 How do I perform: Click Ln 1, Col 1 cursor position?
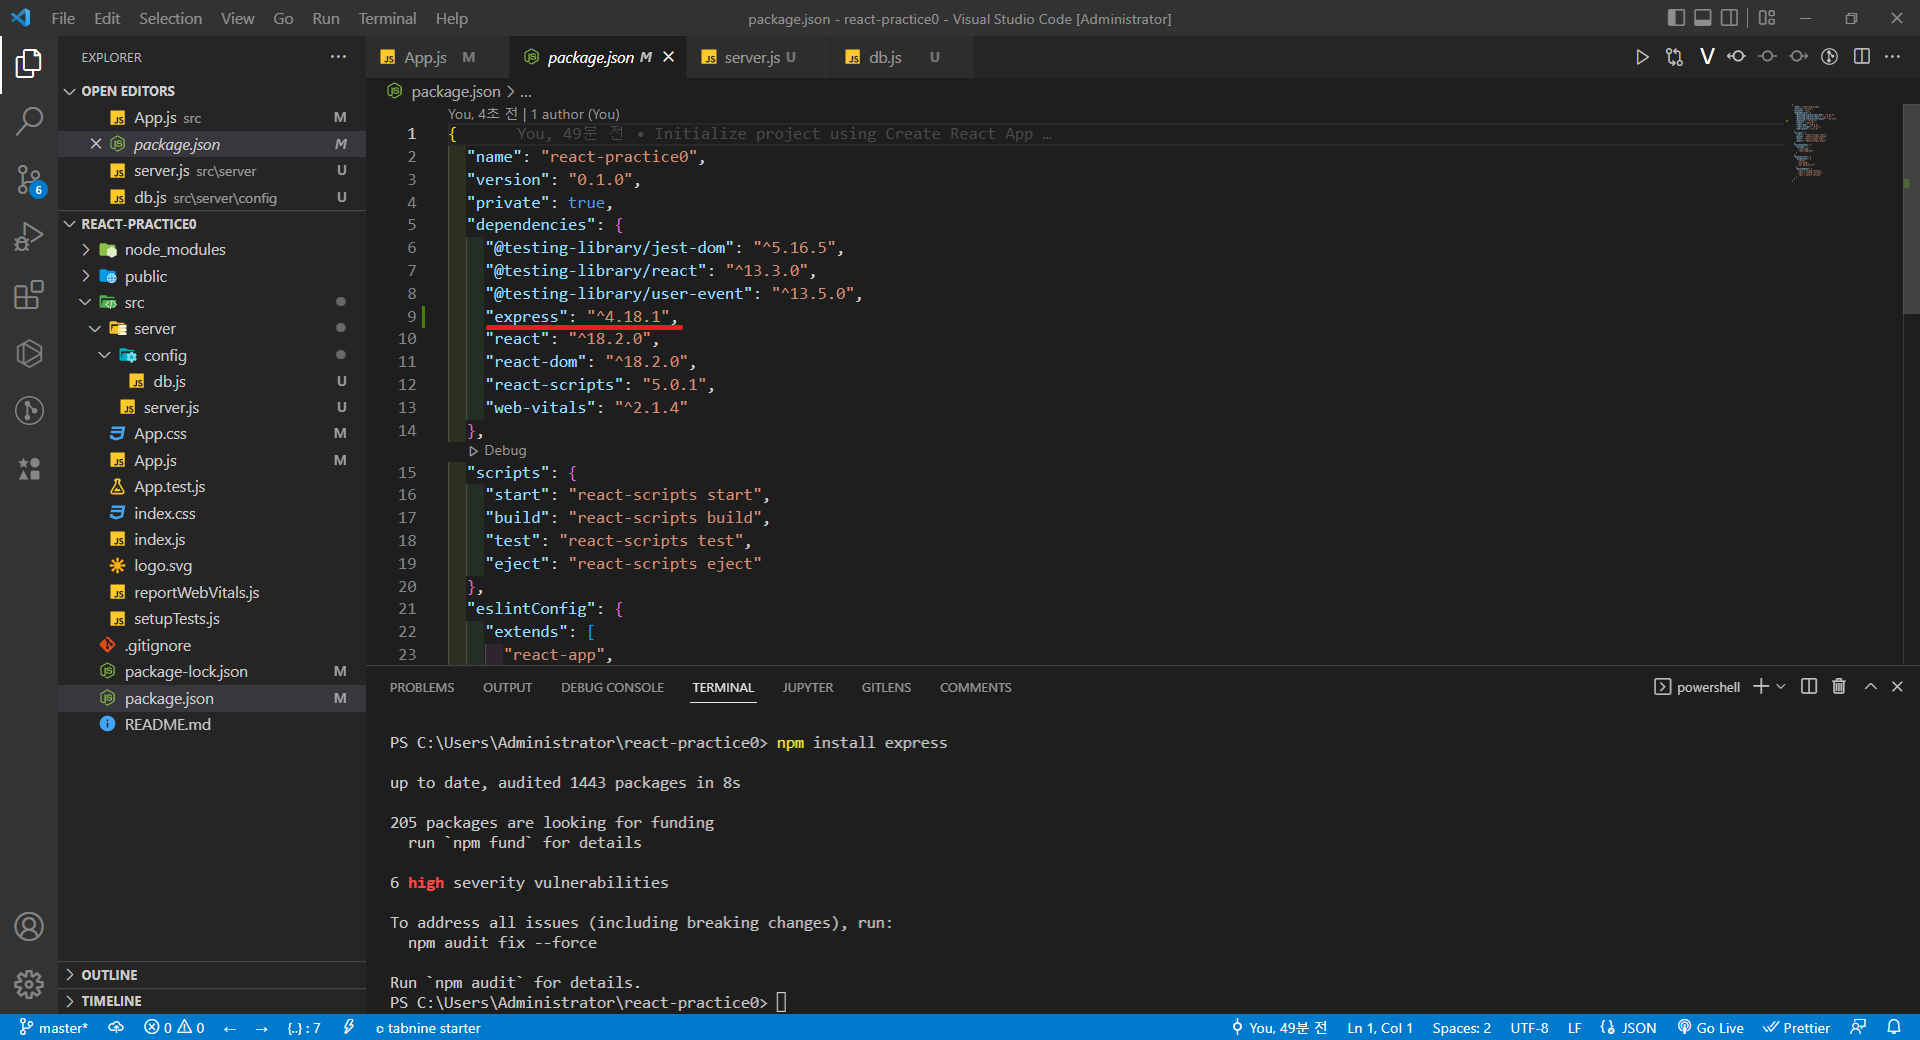[x=1379, y=1028]
